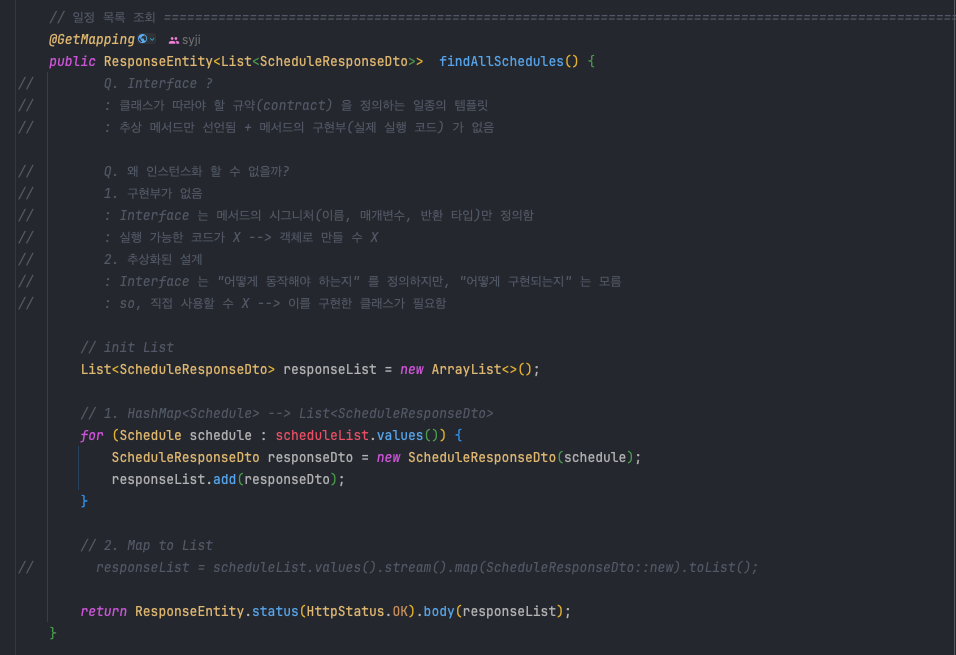The width and height of the screenshot is (956, 655).
Task: Click the blue closing brace of the for loop
Action: point(84,501)
